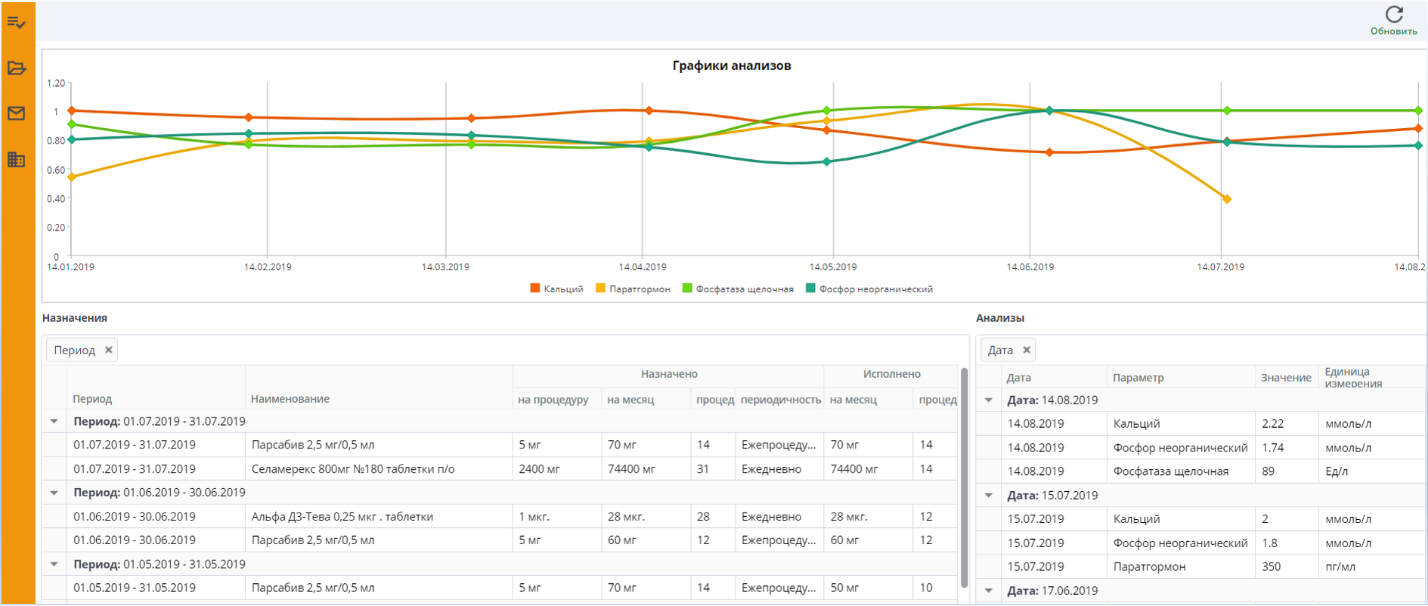The width and height of the screenshot is (1428, 606).
Task: Collapse the Дата 14.08.2019 analysis group
Action: (x=989, y=400)
